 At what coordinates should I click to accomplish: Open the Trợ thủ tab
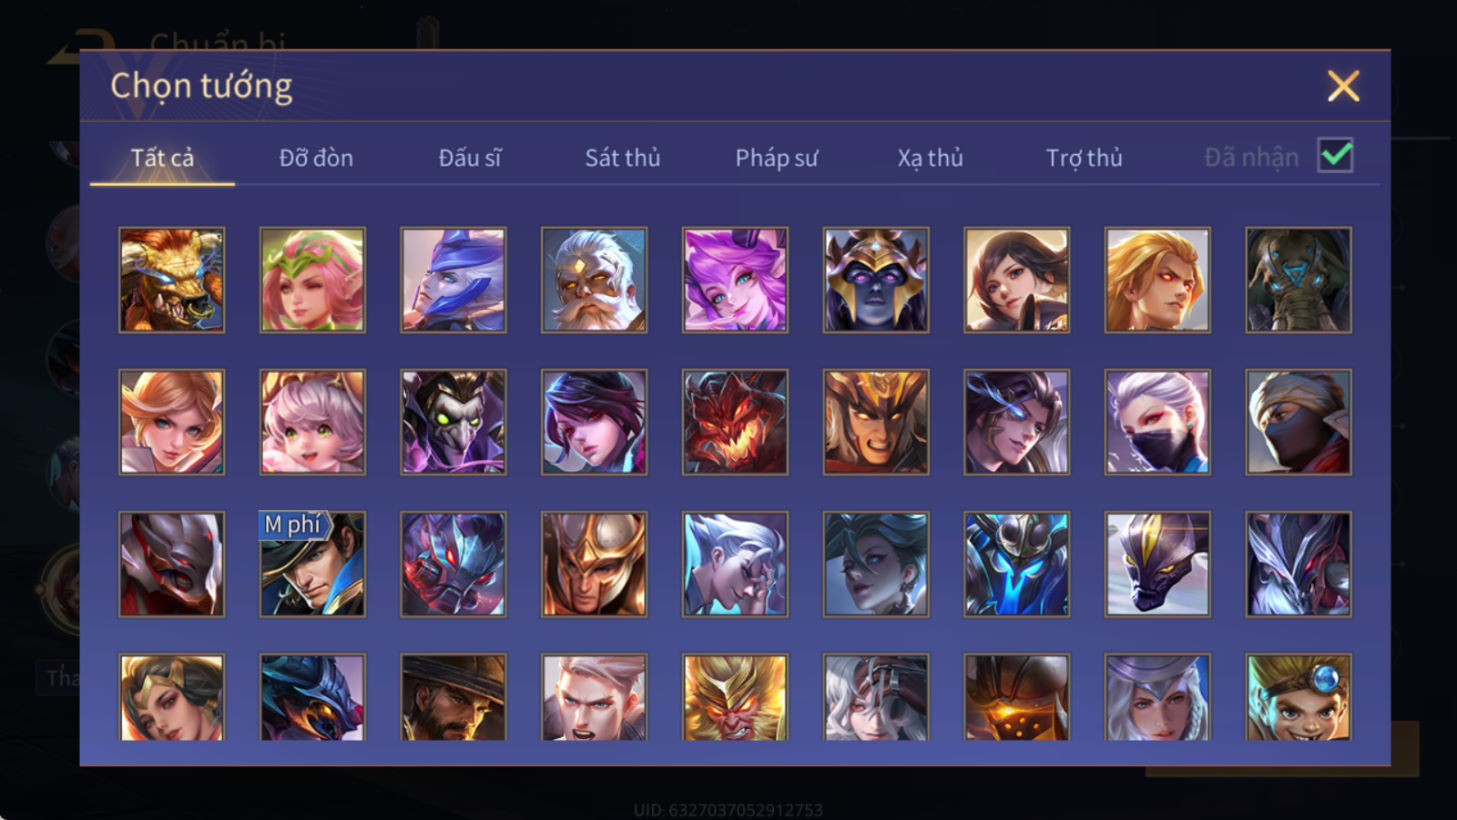(x=1084, y=158)
